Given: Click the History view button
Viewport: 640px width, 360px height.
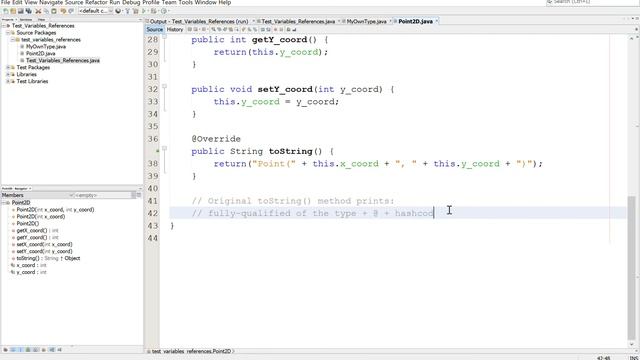Looking at the screenshot, I should pos(175,29).
